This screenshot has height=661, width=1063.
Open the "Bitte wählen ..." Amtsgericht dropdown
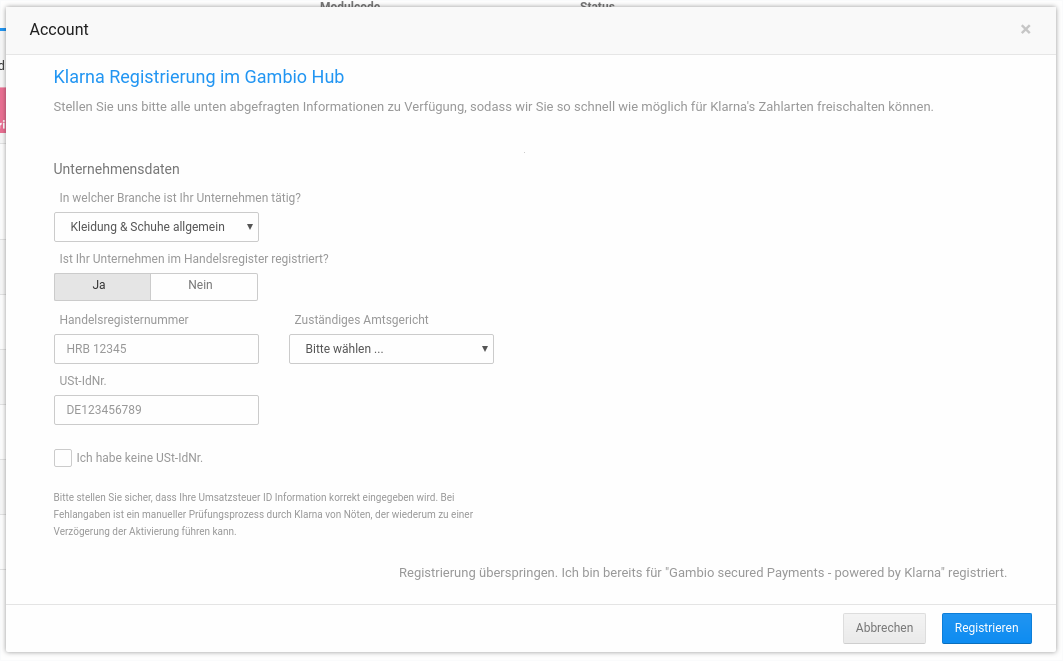pyautogui.click(x=391, y=348)
